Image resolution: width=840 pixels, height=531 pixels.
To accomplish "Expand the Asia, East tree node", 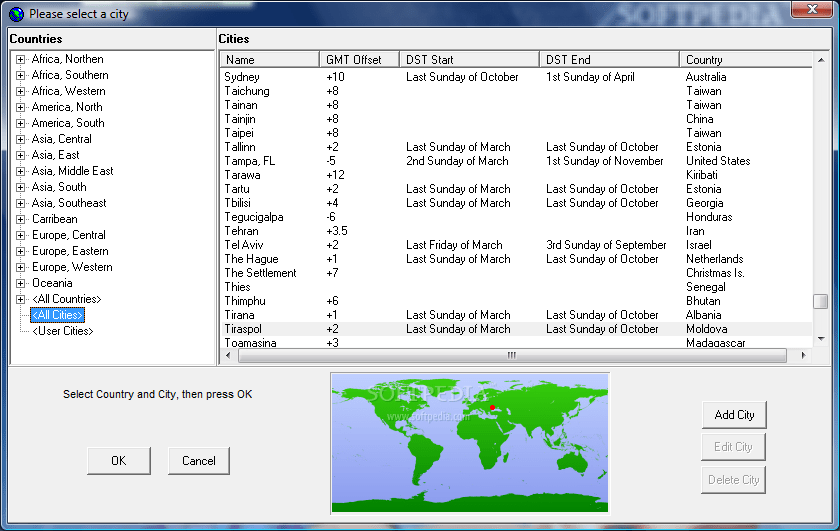I will (x=20, y=155).
